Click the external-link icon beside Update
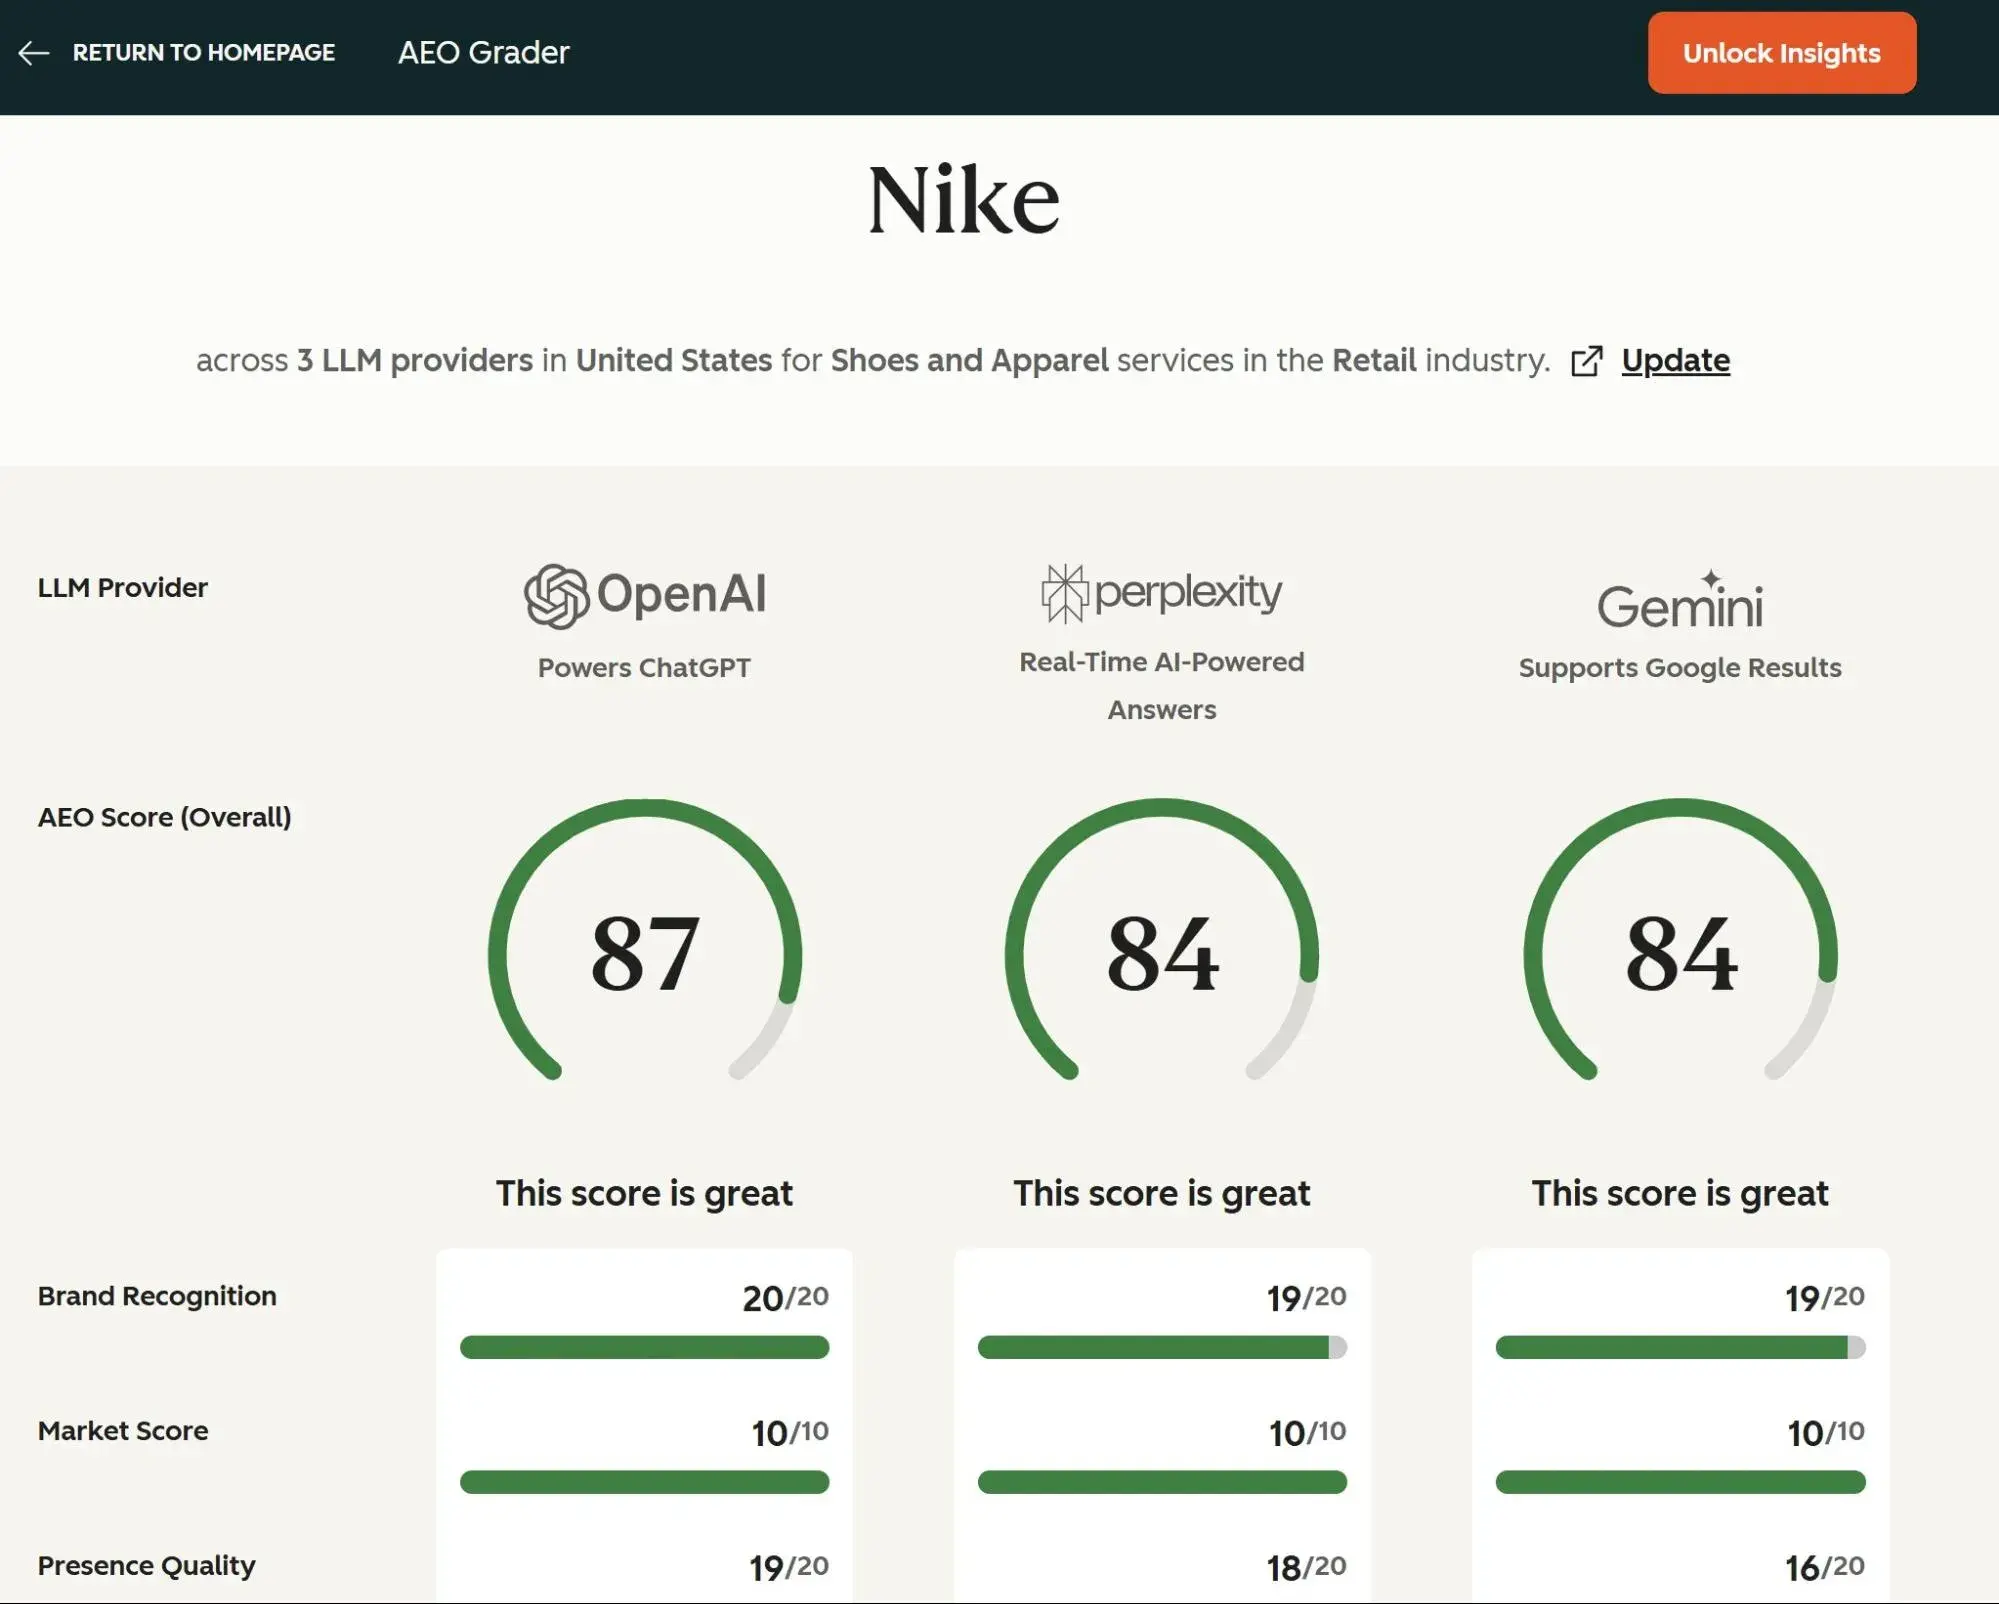This screenshot has height=1604, width=1999. pos(1586,361)
